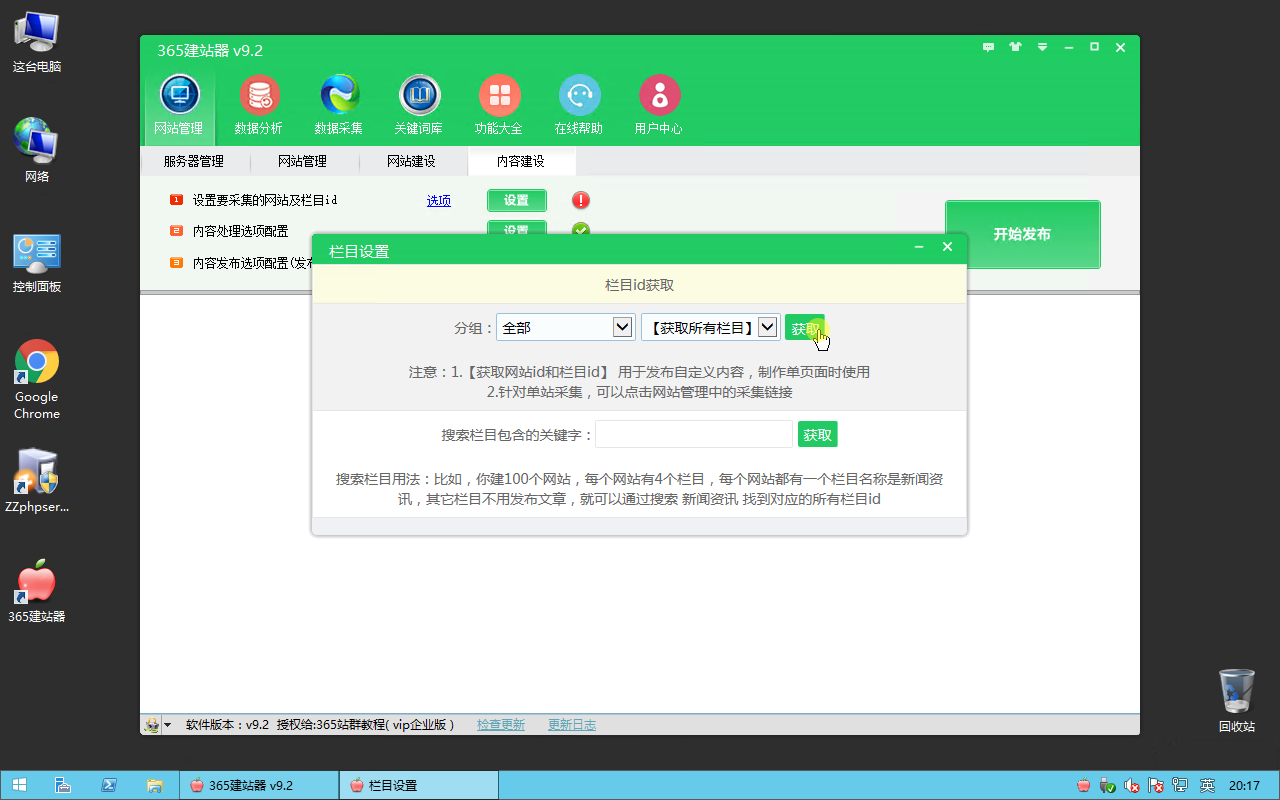Open 选项 link
This screenshot has width=1280, height=800.
pos(439,200)
